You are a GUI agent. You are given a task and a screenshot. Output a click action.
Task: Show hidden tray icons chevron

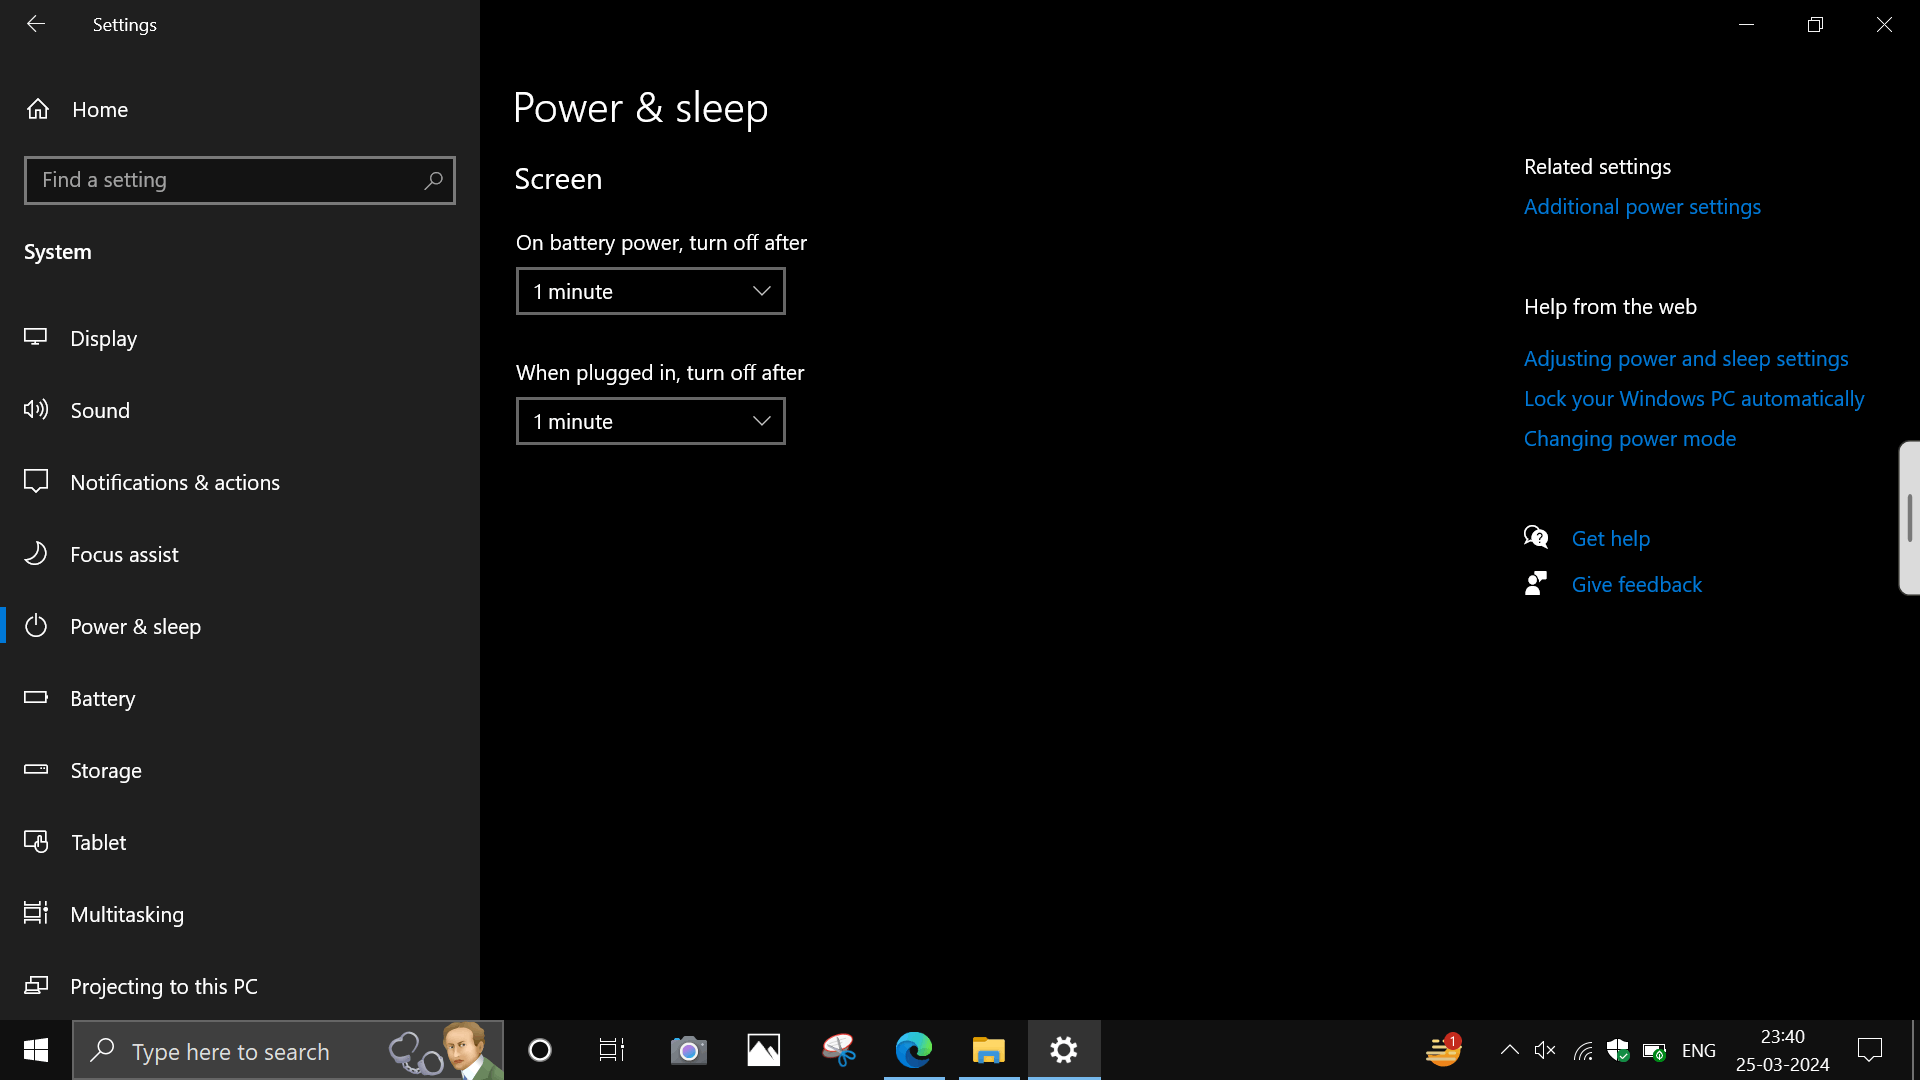pos(1509,1050)
